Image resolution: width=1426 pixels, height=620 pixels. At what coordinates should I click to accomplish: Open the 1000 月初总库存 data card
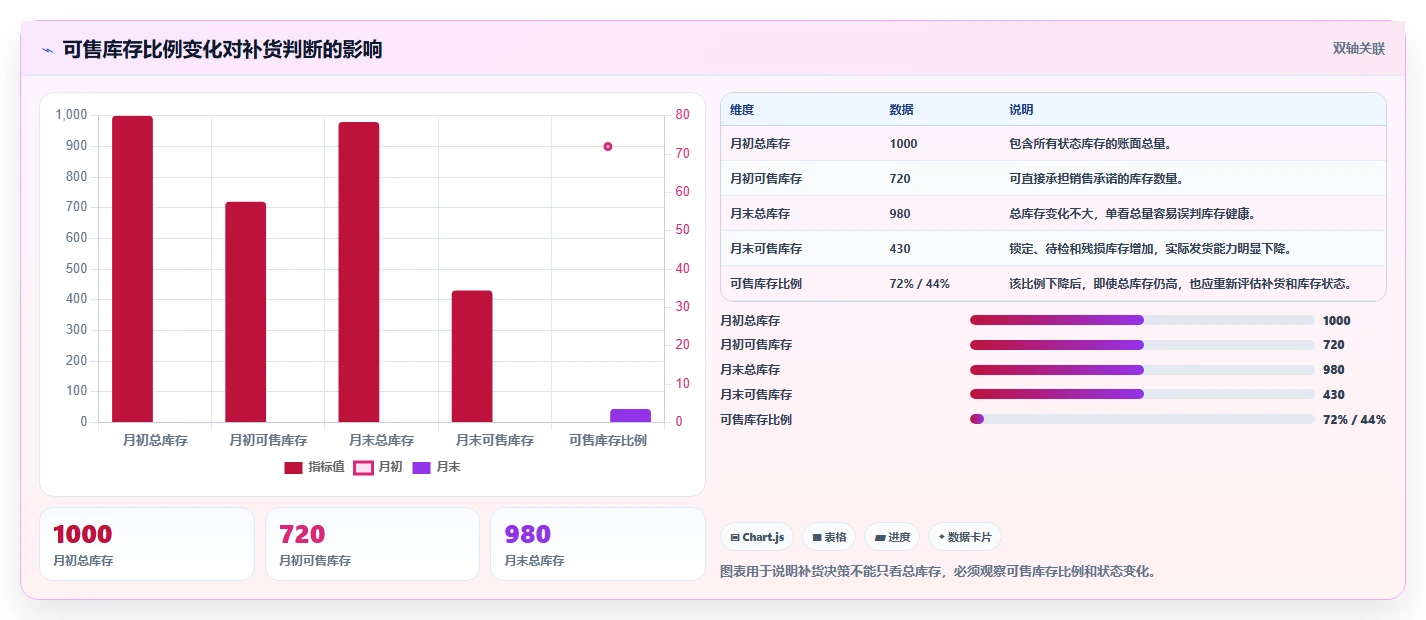(147, 544)
